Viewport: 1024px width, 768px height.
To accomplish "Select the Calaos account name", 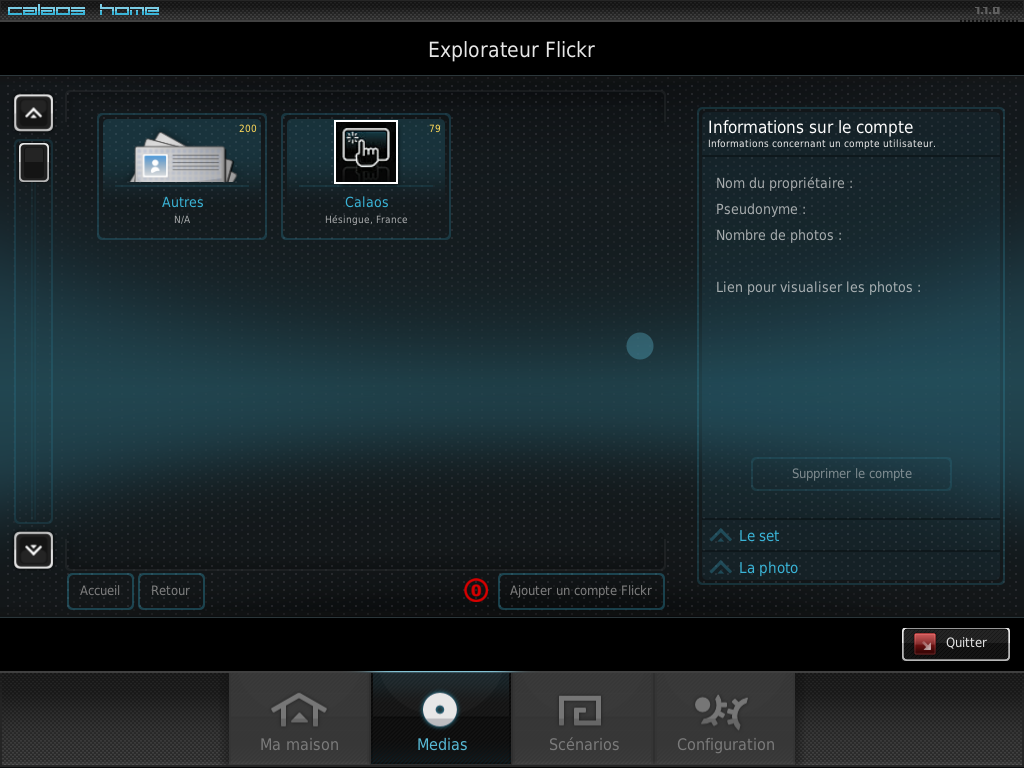I will pos(366,202).
